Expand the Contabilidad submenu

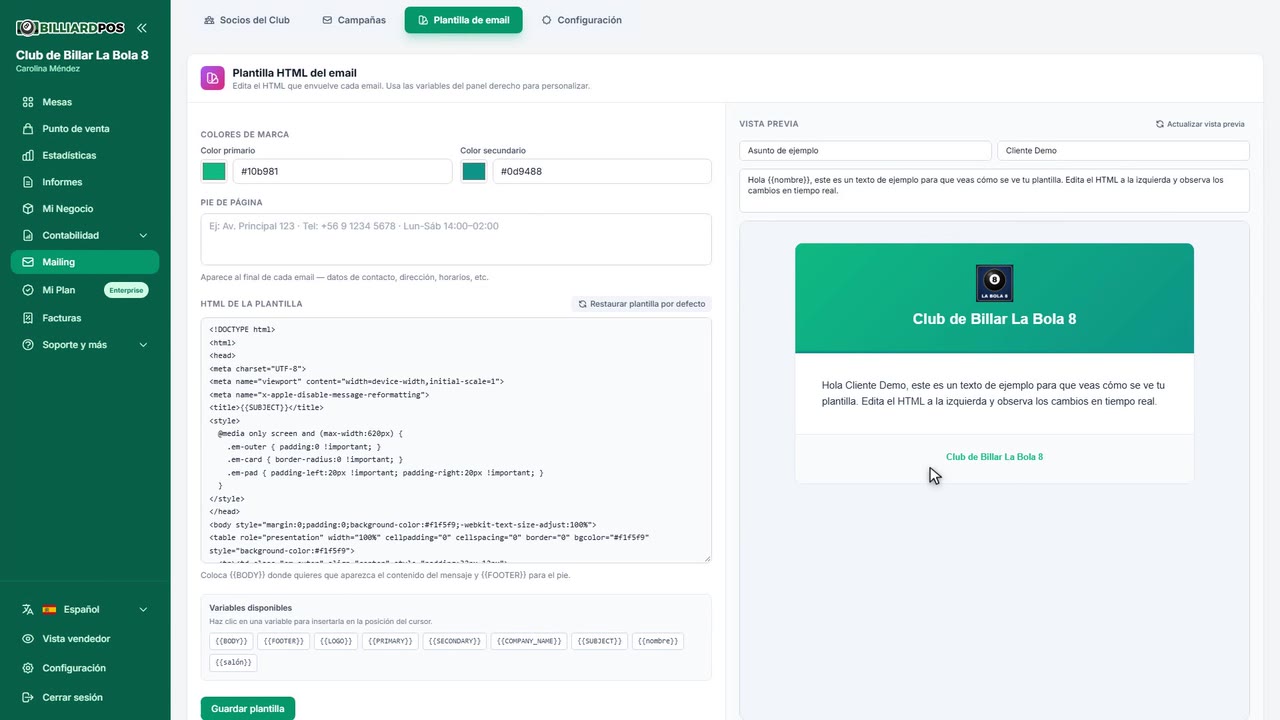[143, 236]
